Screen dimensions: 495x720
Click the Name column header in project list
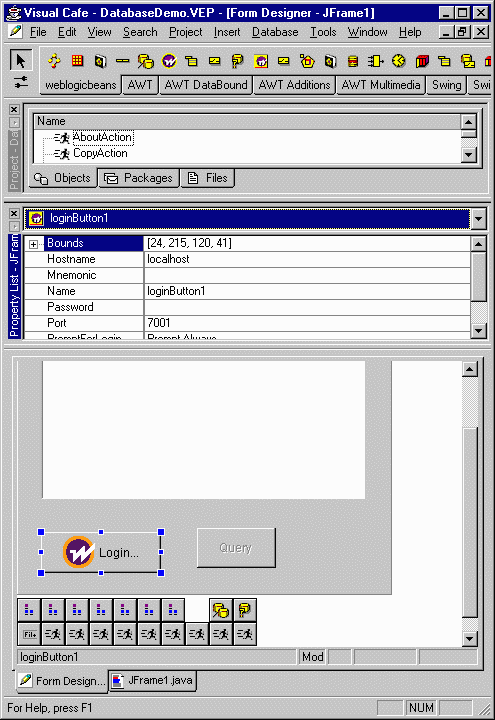pyautogui.click(x=247, y=121)
